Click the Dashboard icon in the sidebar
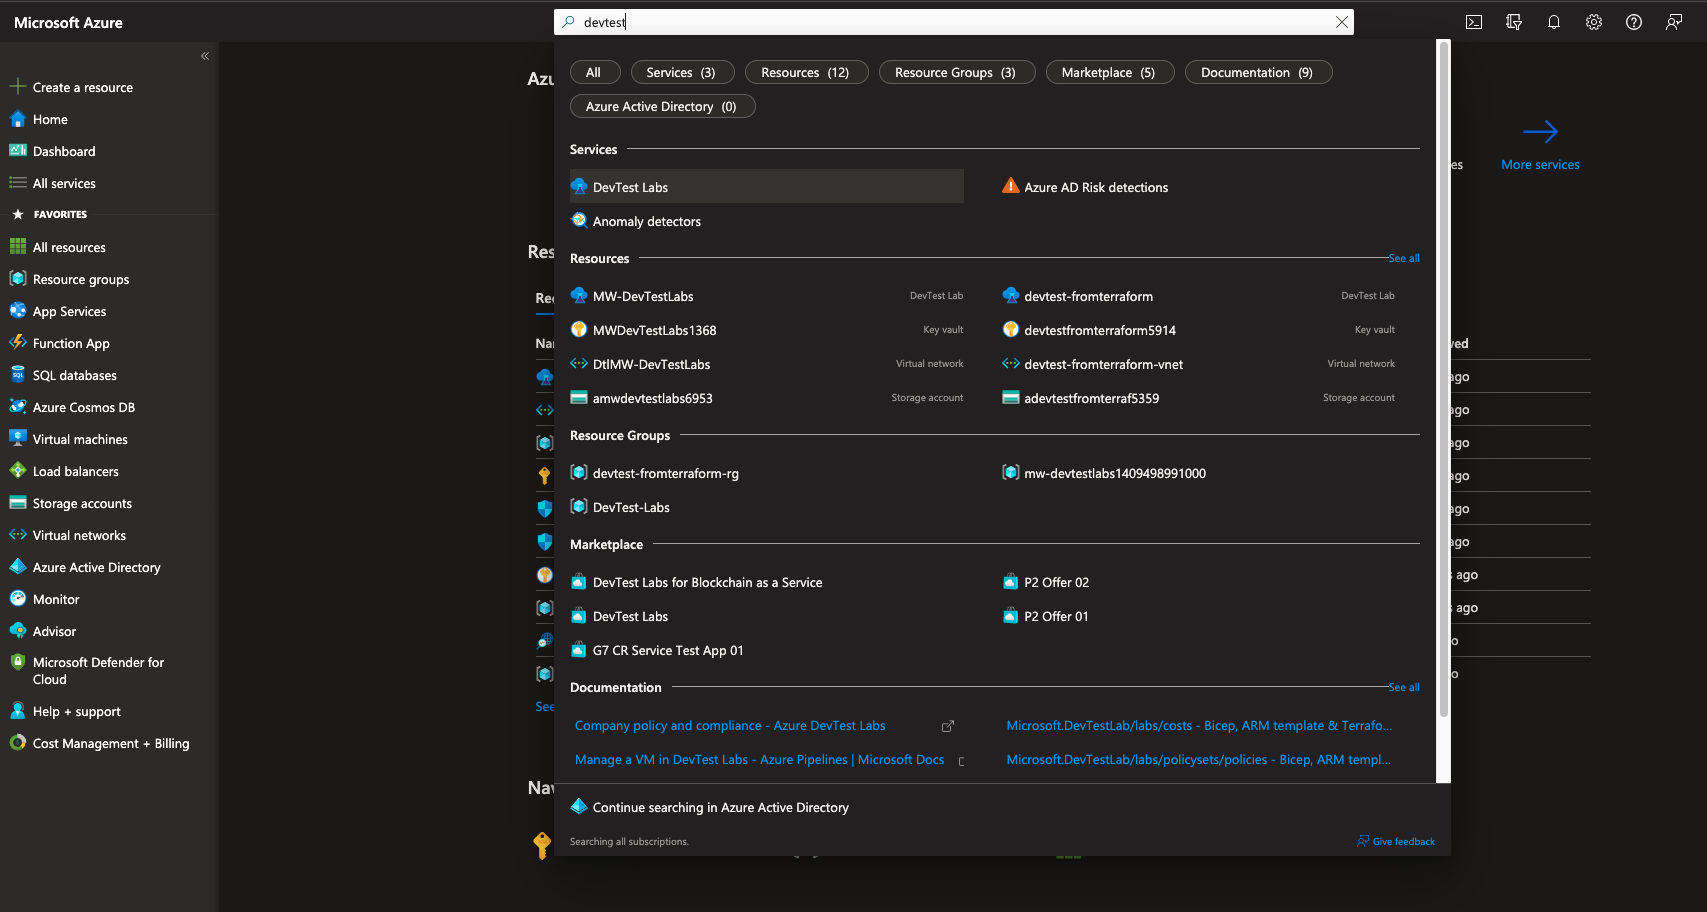 (17, 151)
